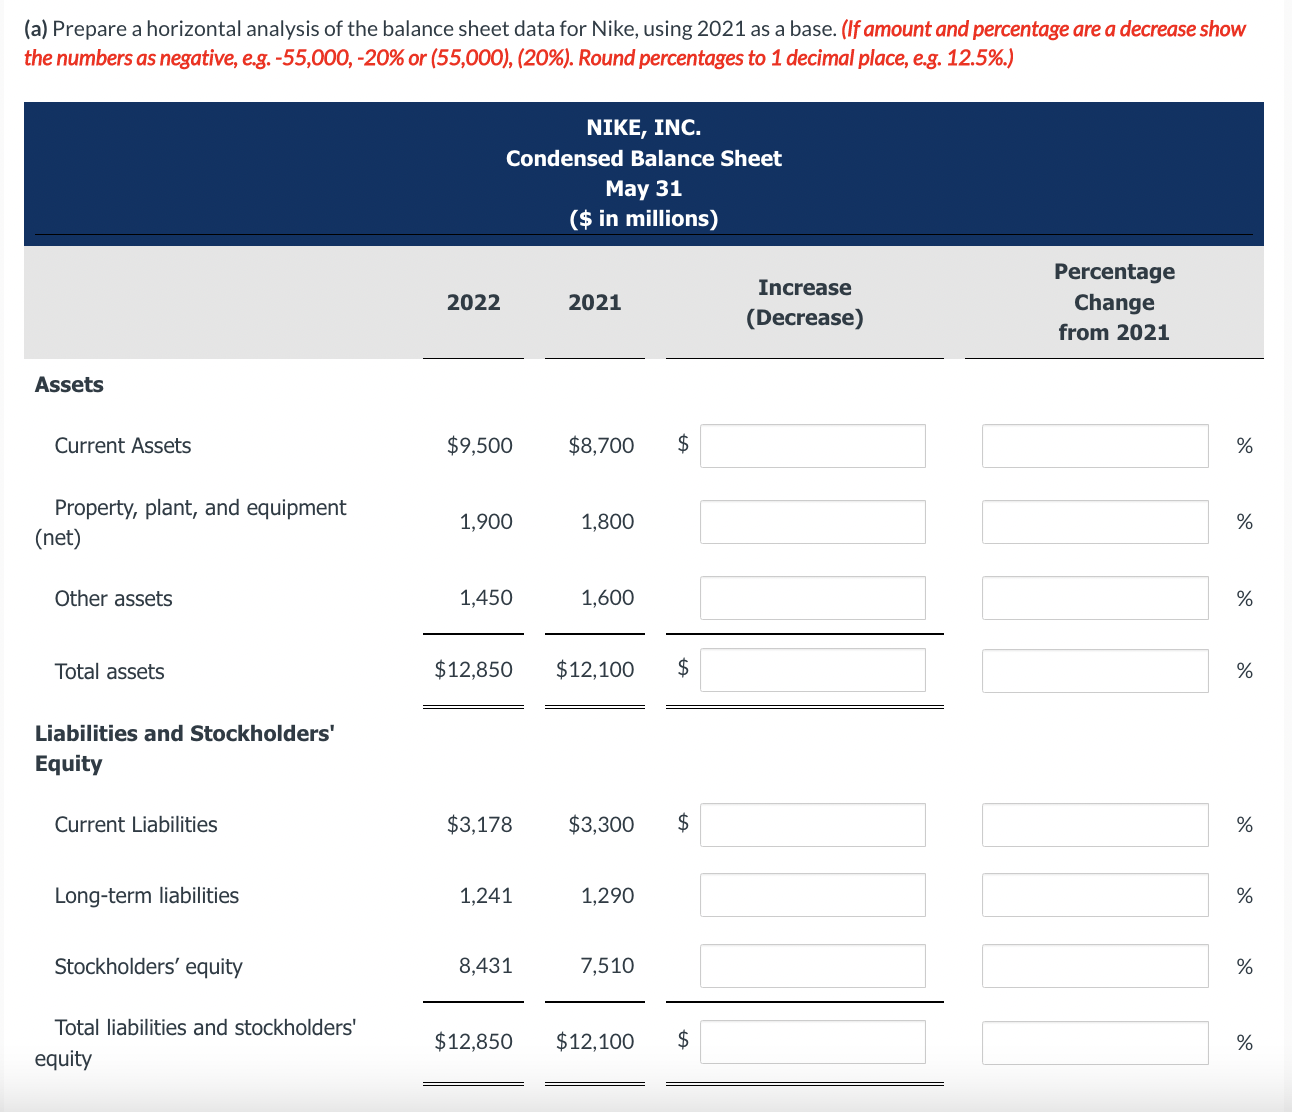The height and width of the screenshot is (1112, 1292).
Task: Click Current Assets increase (decrease) input
Action: 813,446
